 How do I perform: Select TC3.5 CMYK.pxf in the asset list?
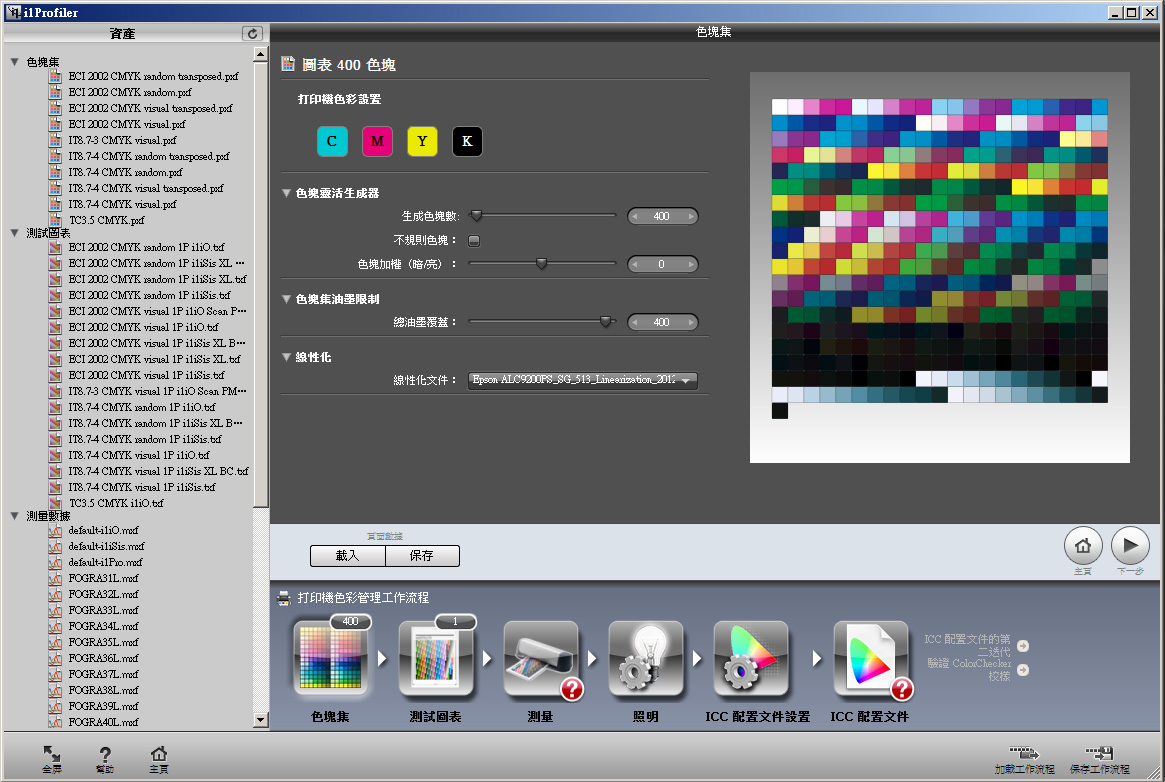point(106,220)
